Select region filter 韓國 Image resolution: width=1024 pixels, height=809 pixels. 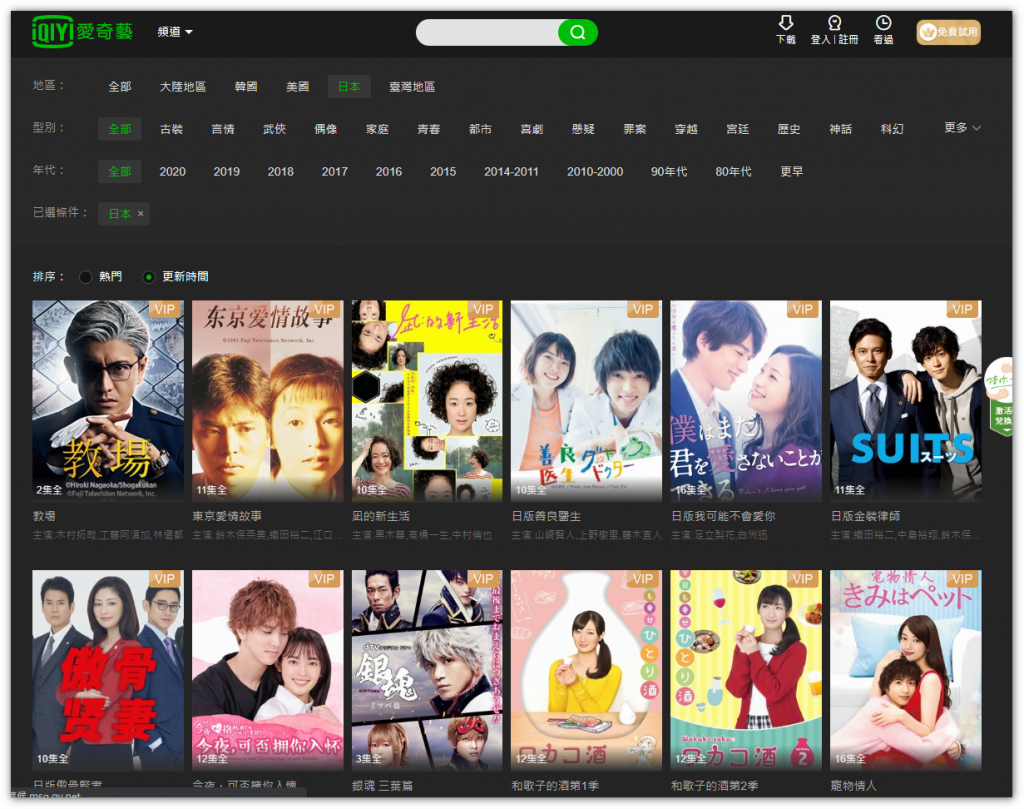(246, 86)
